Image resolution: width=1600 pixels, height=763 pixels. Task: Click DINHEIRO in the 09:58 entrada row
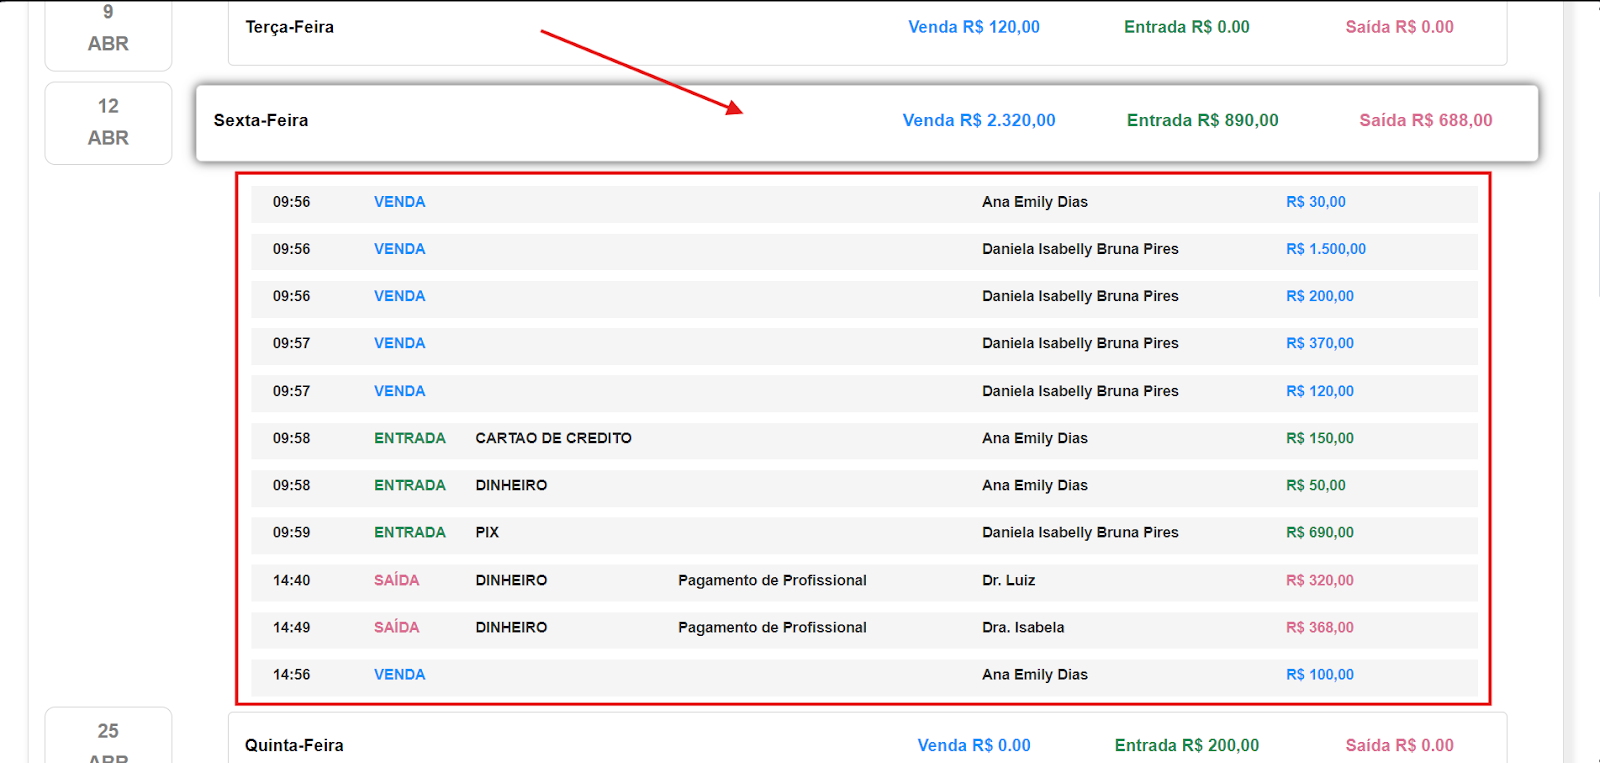(x=511, y=485)
